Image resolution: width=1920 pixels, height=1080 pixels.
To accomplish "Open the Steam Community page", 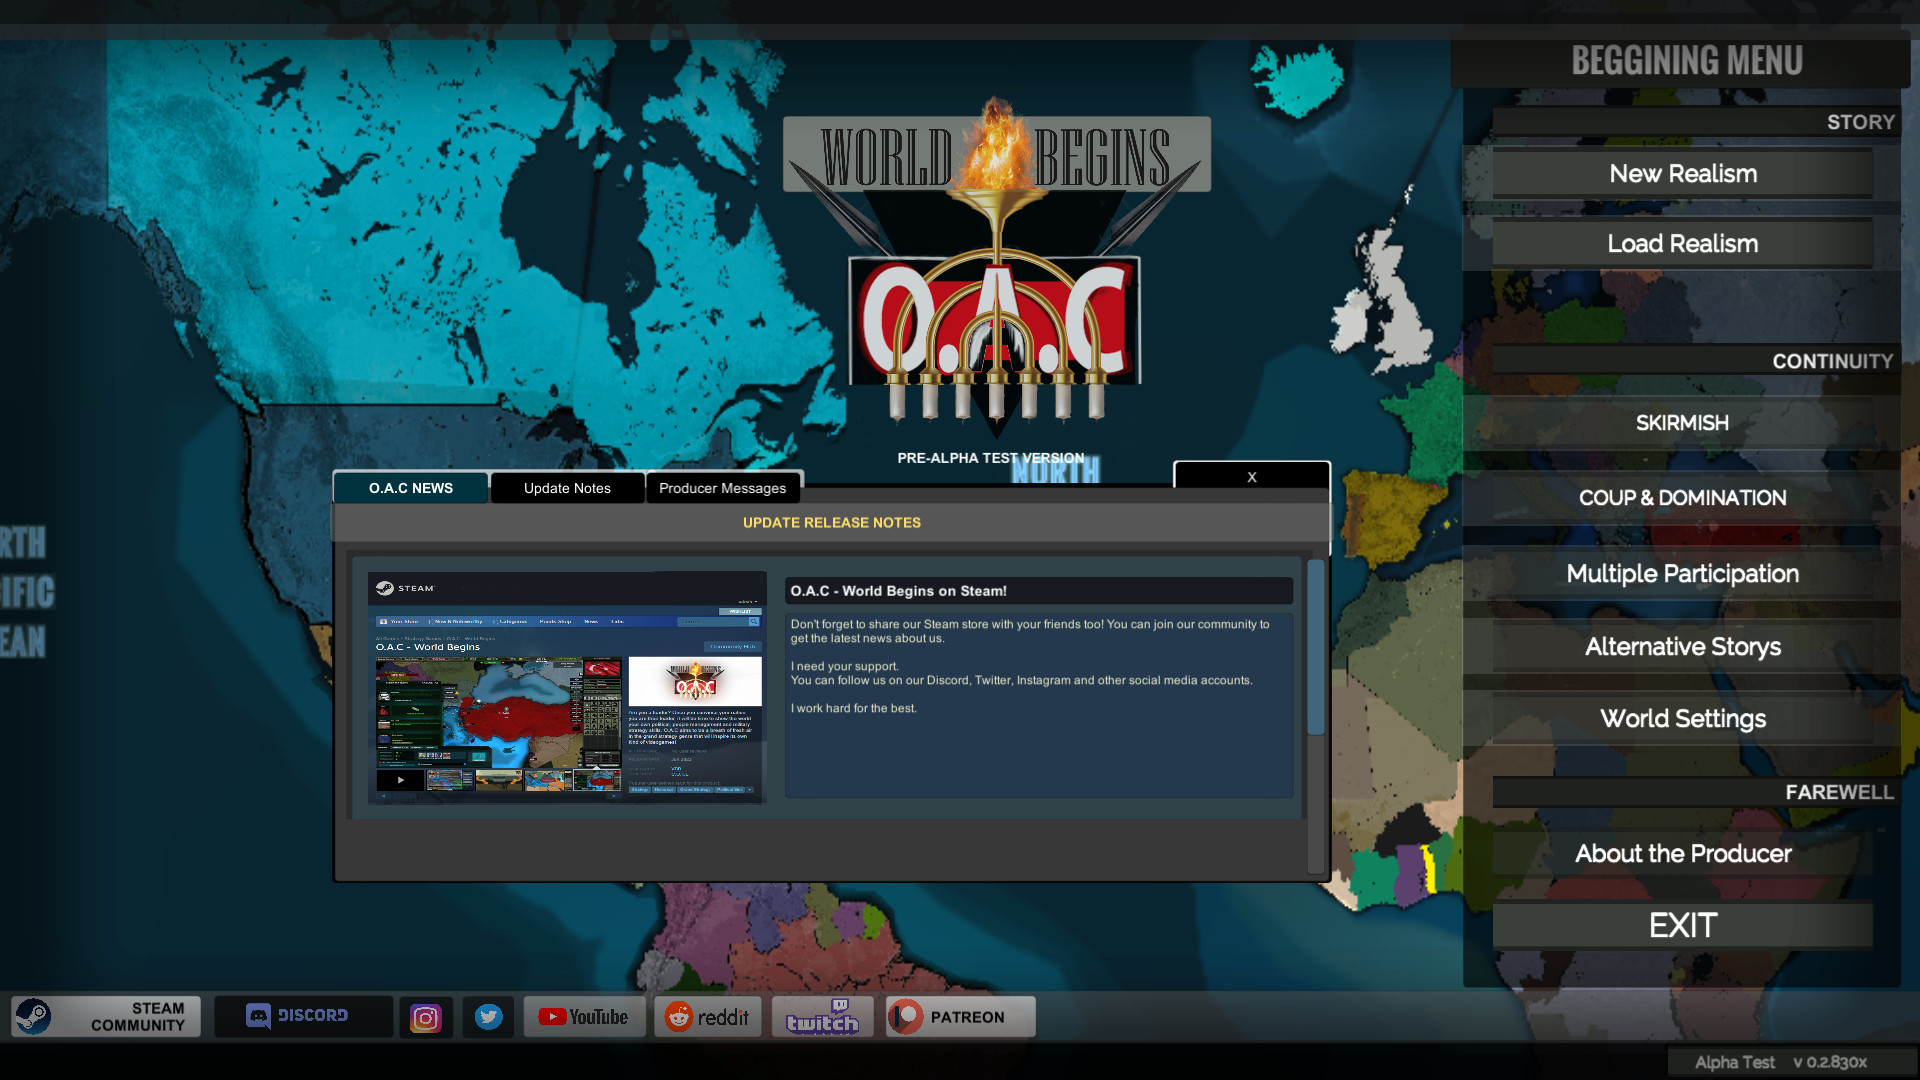I will [105, 1016].
